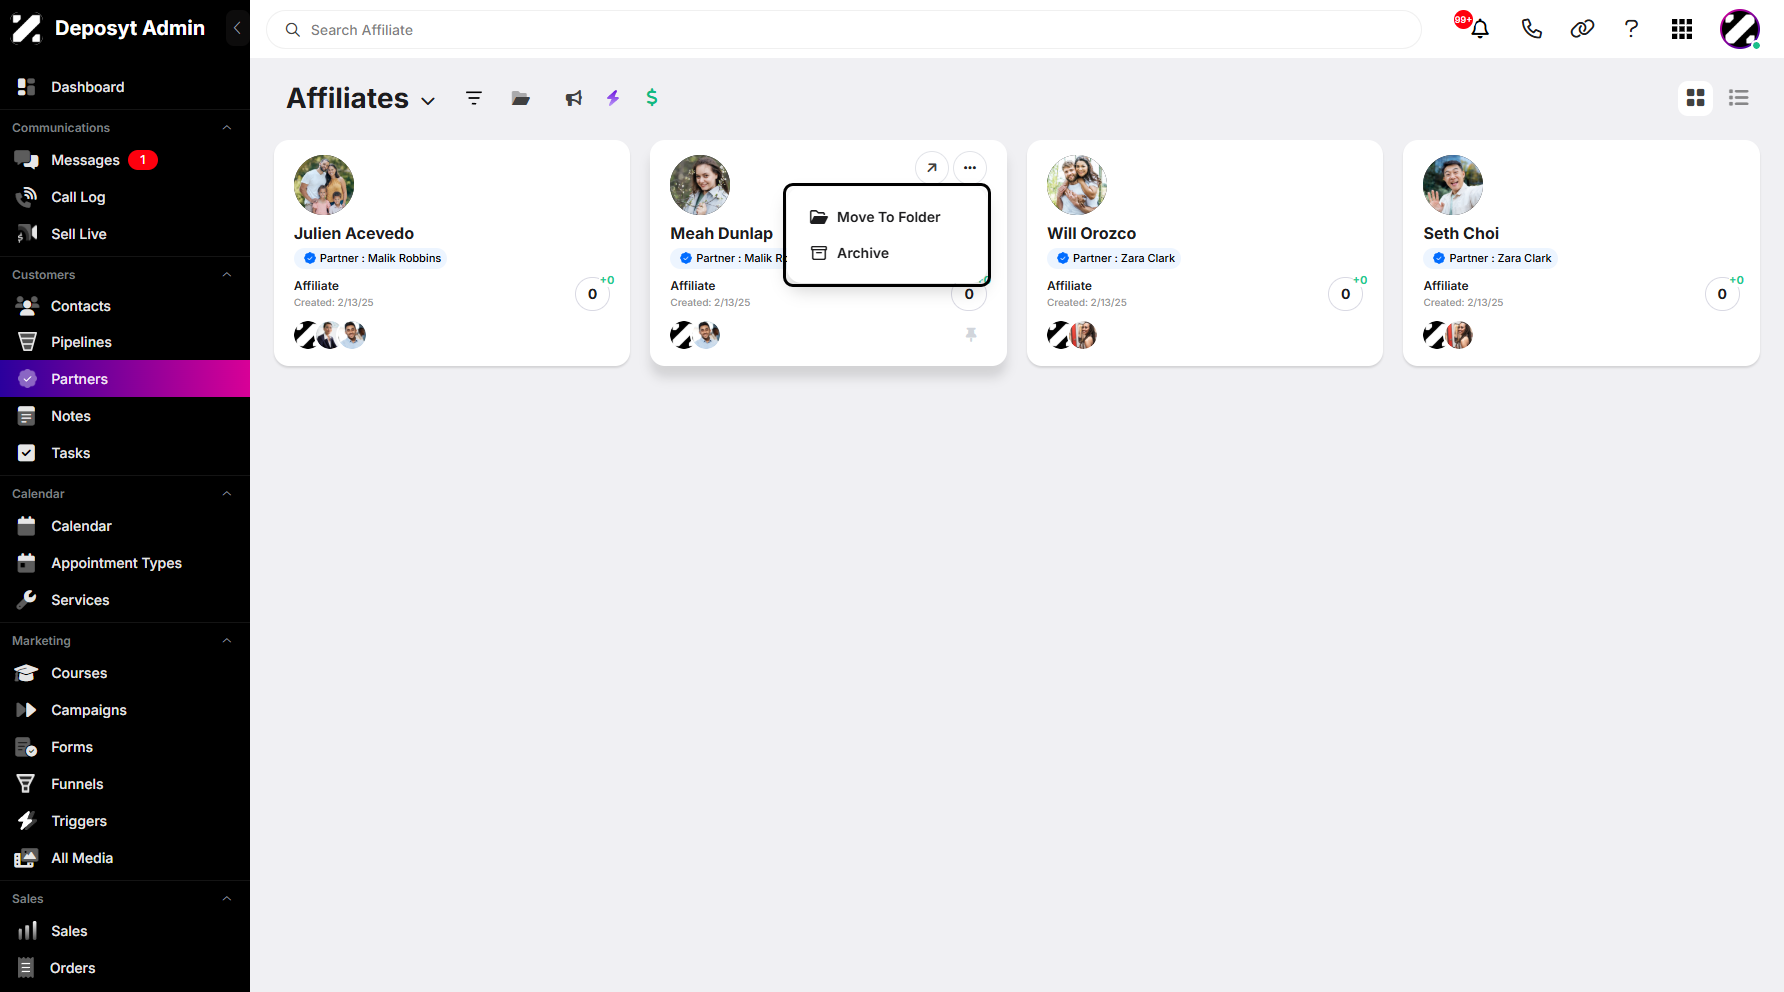Click the three-dots menu on Meah Dunlap card
Viewport: 1784px width, 992px height.
click(x=970, y=168)
